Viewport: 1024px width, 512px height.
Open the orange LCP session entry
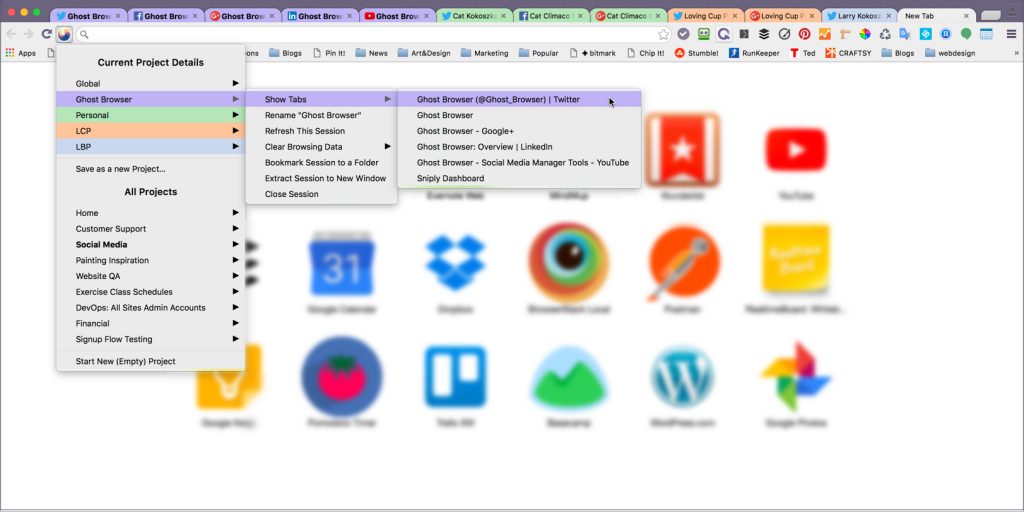coord(151,131)
